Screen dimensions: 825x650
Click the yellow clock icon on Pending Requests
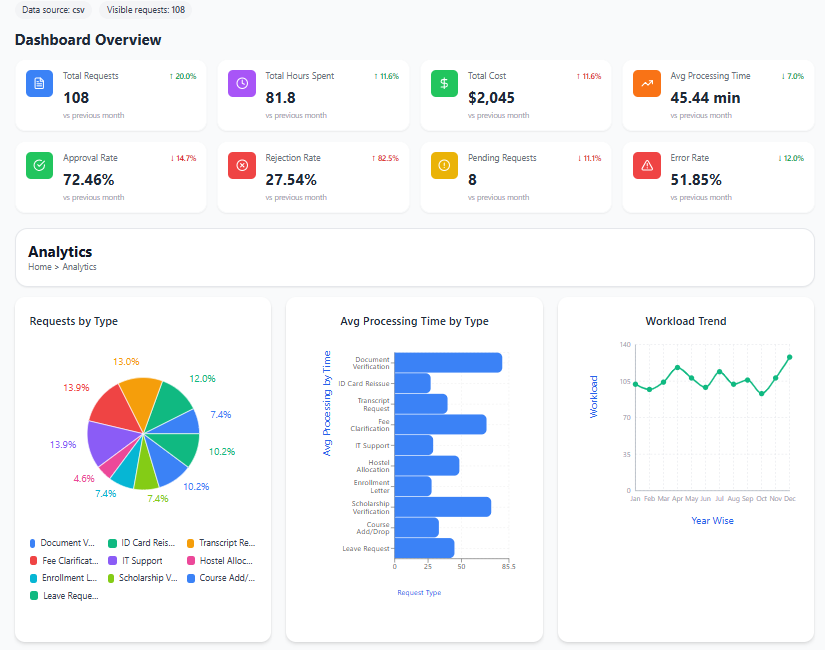pos(443,165)
